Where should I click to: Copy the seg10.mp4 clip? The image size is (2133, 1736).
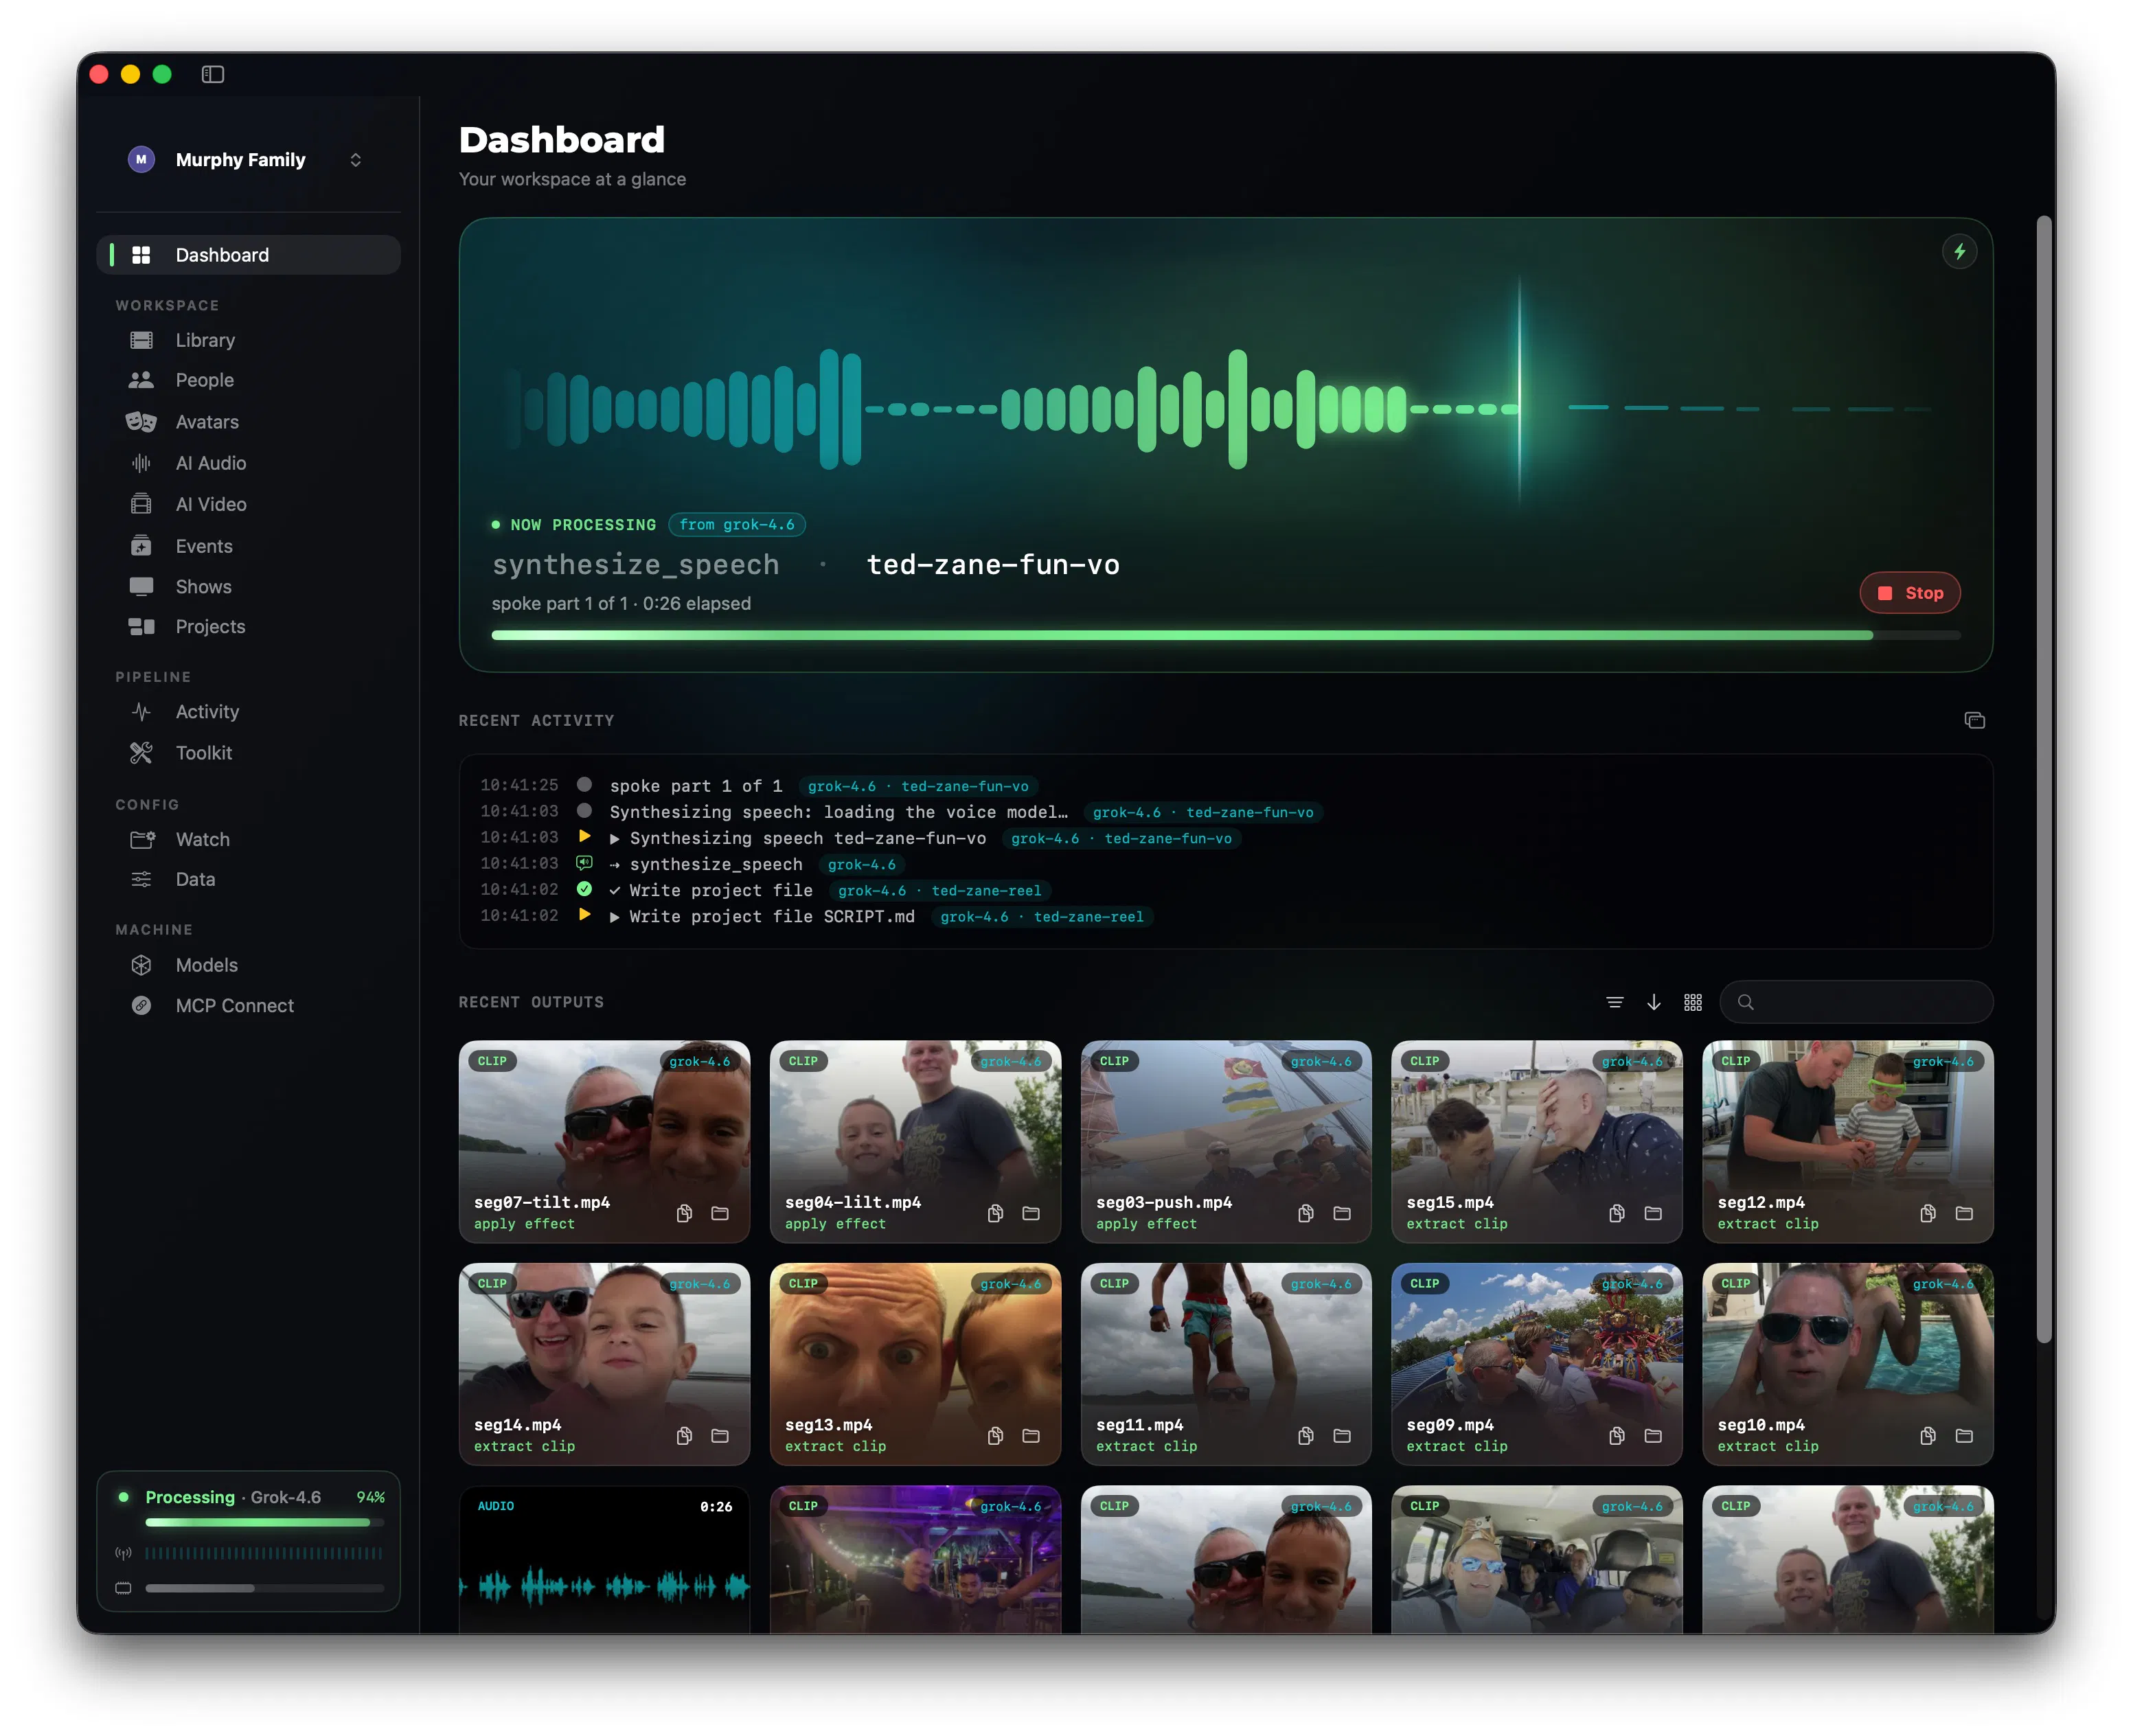click(x=1928, y=1436)
